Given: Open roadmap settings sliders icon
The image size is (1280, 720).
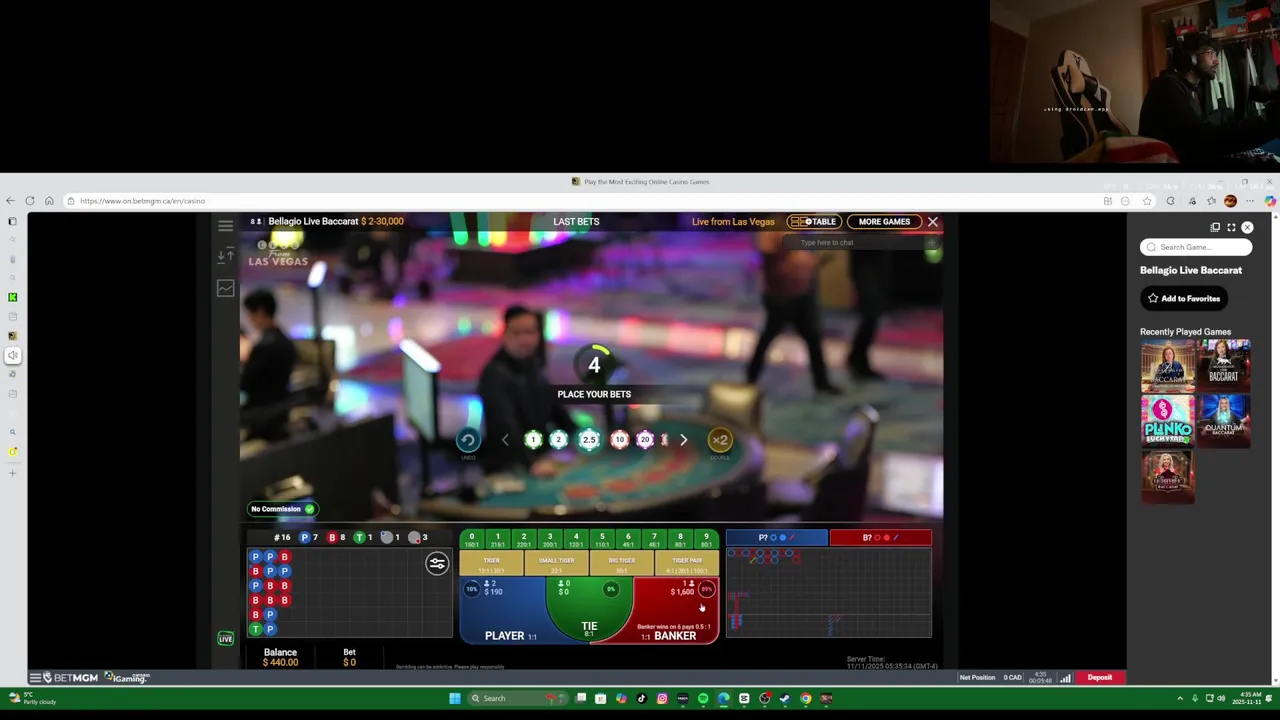Looking at the screenshot, I should (x=437, y=564).
